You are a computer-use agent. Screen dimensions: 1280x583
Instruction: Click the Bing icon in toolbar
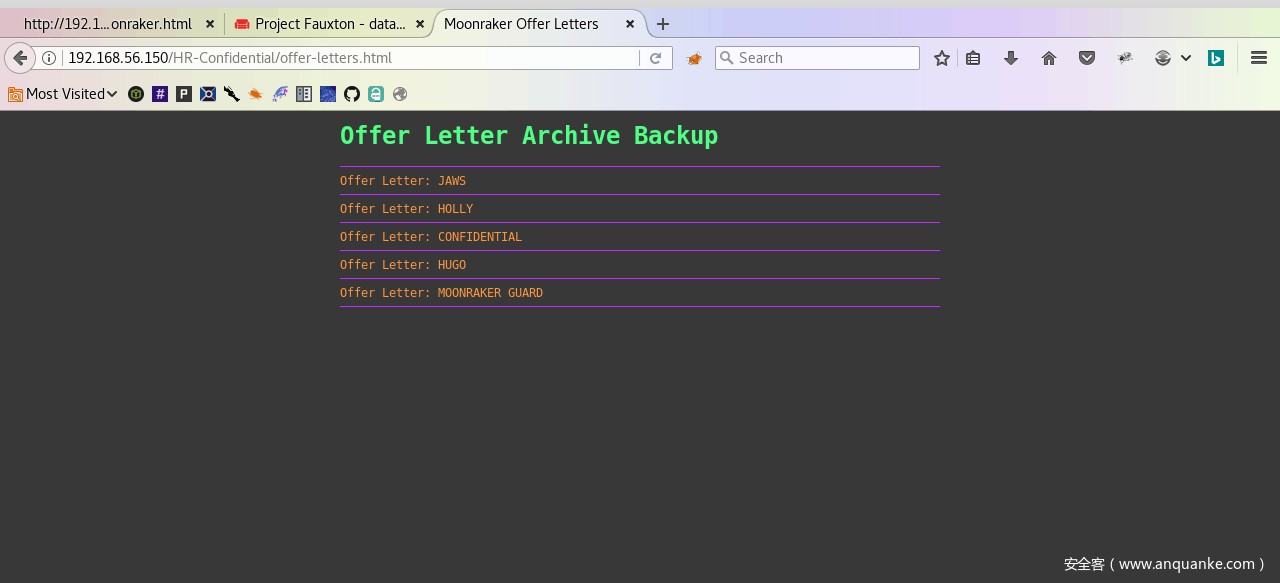tap(1215, 58)
